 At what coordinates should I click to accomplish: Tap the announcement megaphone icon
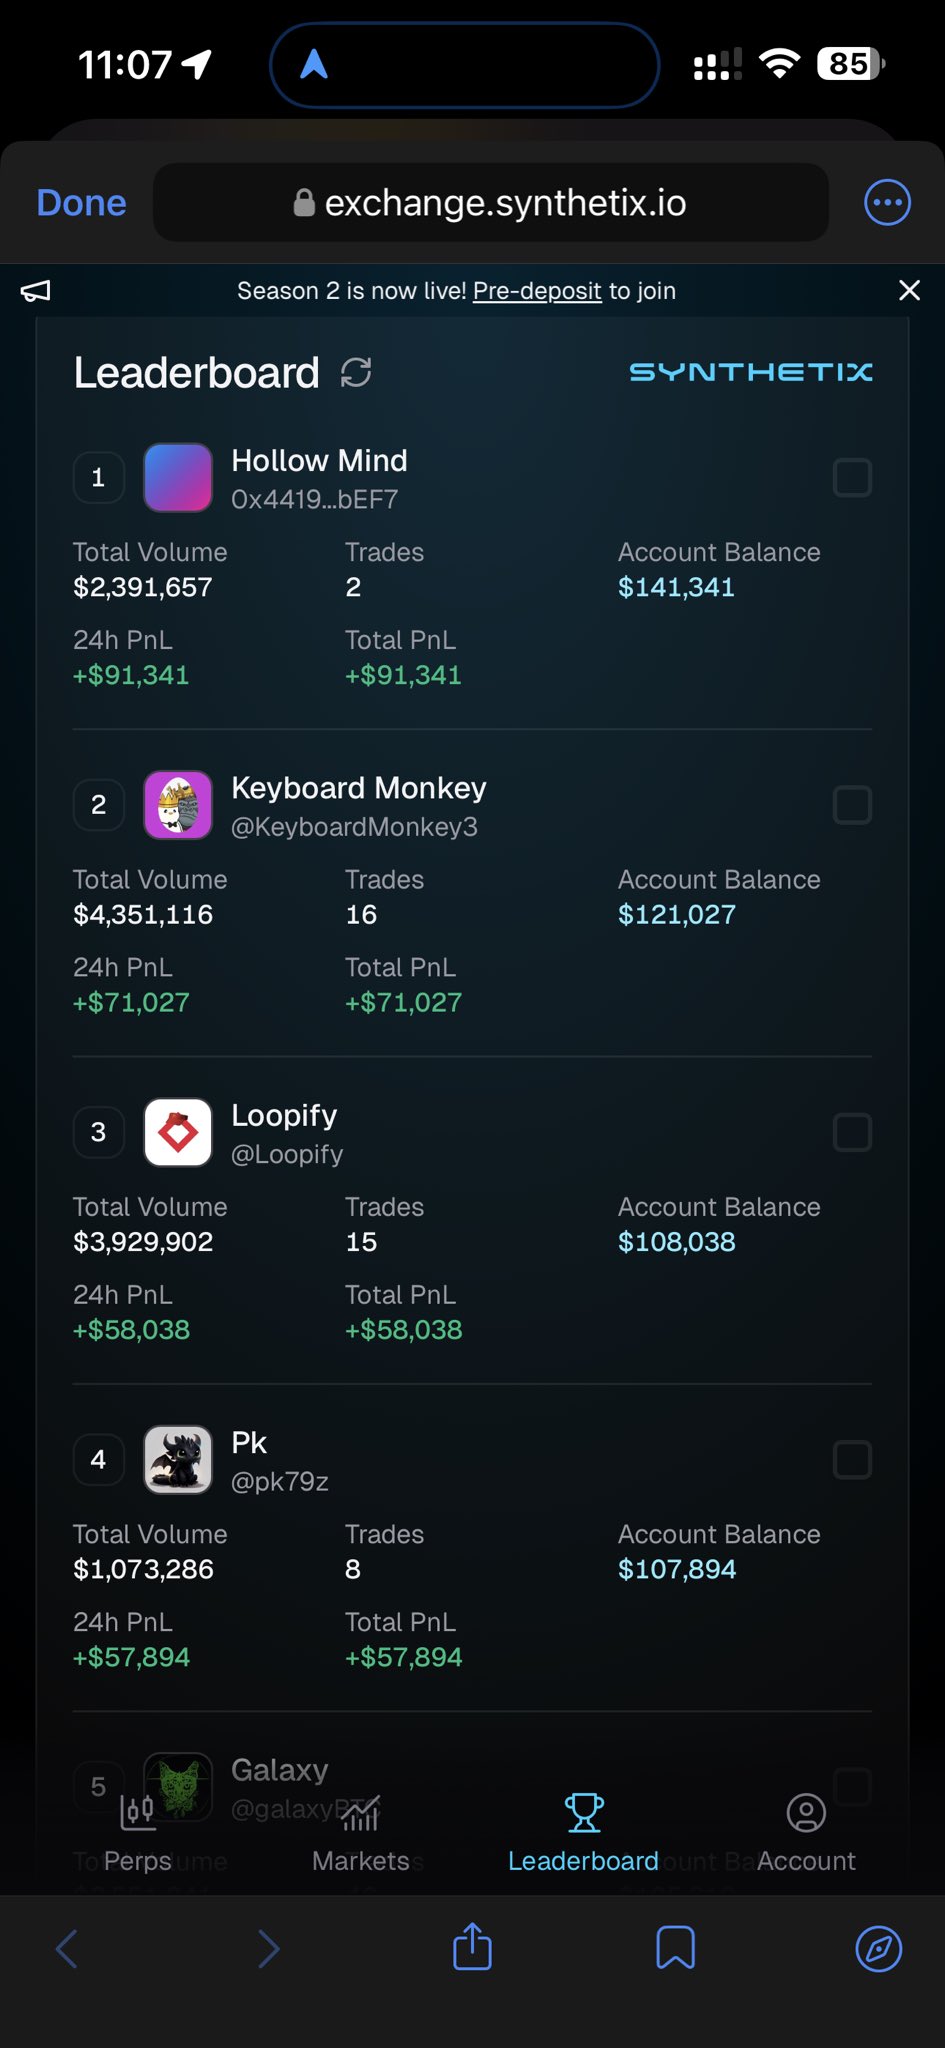pos(36,291)
